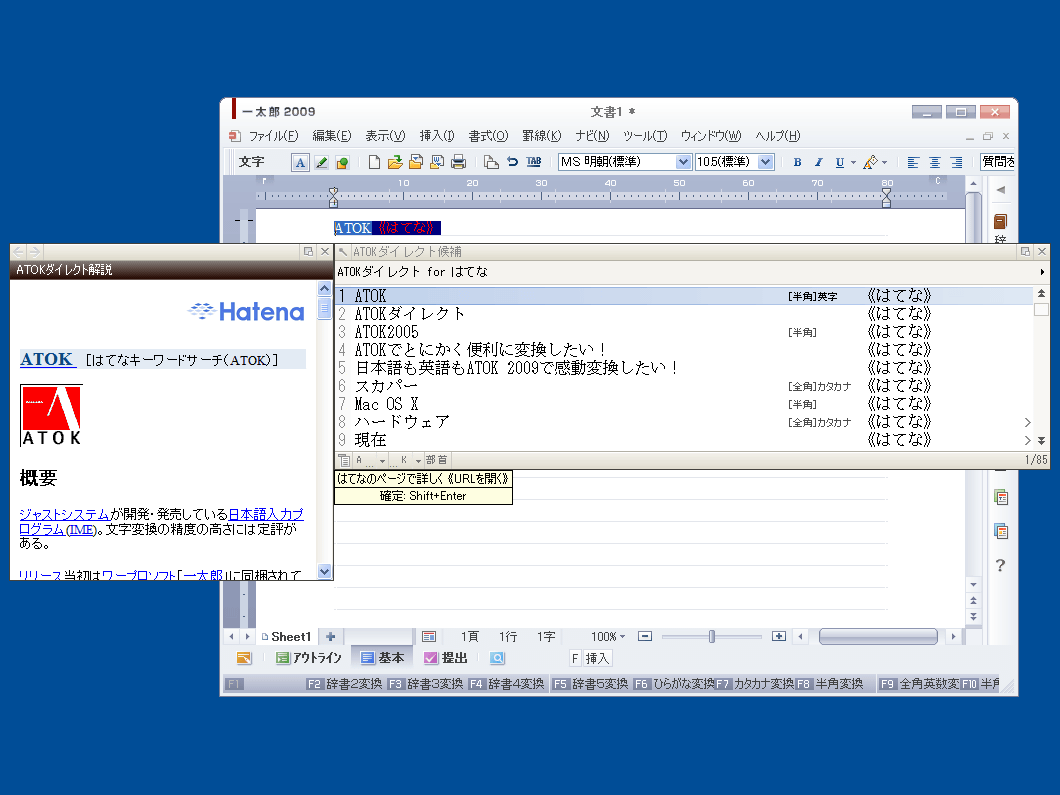Image resolution: width=1060 pixels, height=795 pixels.
Task: Open the MS 明朝 font dropdown
Action: click(x=683, y=162)
